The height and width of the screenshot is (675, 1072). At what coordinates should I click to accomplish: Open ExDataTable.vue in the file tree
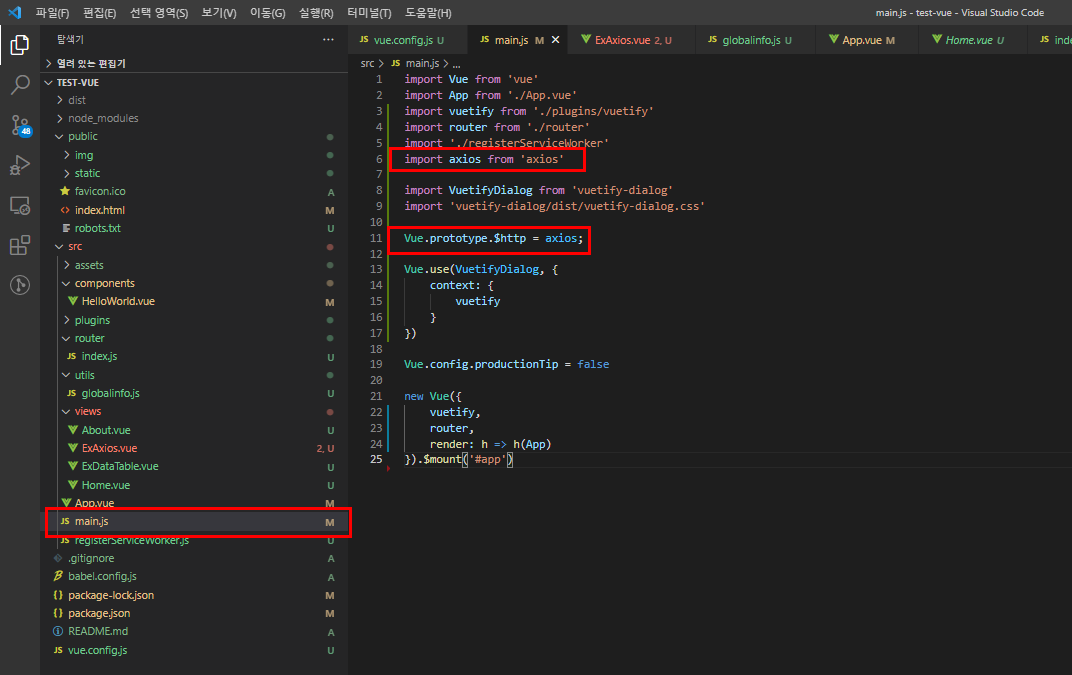[194, 466]
